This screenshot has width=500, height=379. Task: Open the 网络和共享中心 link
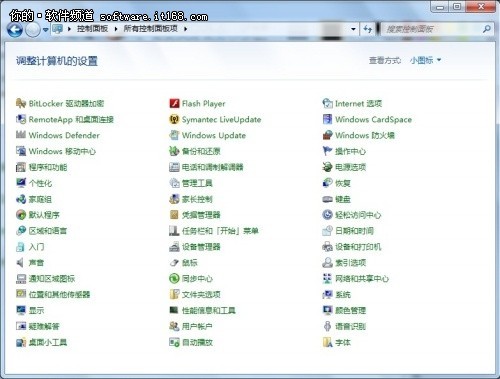pyautogui.click(x=362, y=279)
